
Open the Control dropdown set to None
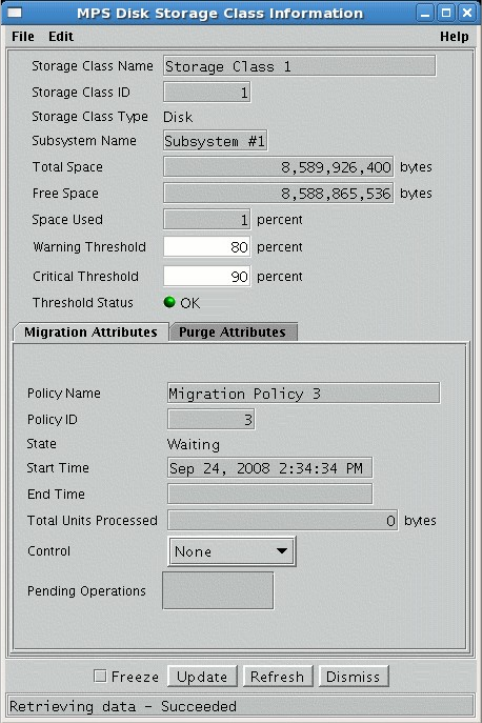coord(232,551)
